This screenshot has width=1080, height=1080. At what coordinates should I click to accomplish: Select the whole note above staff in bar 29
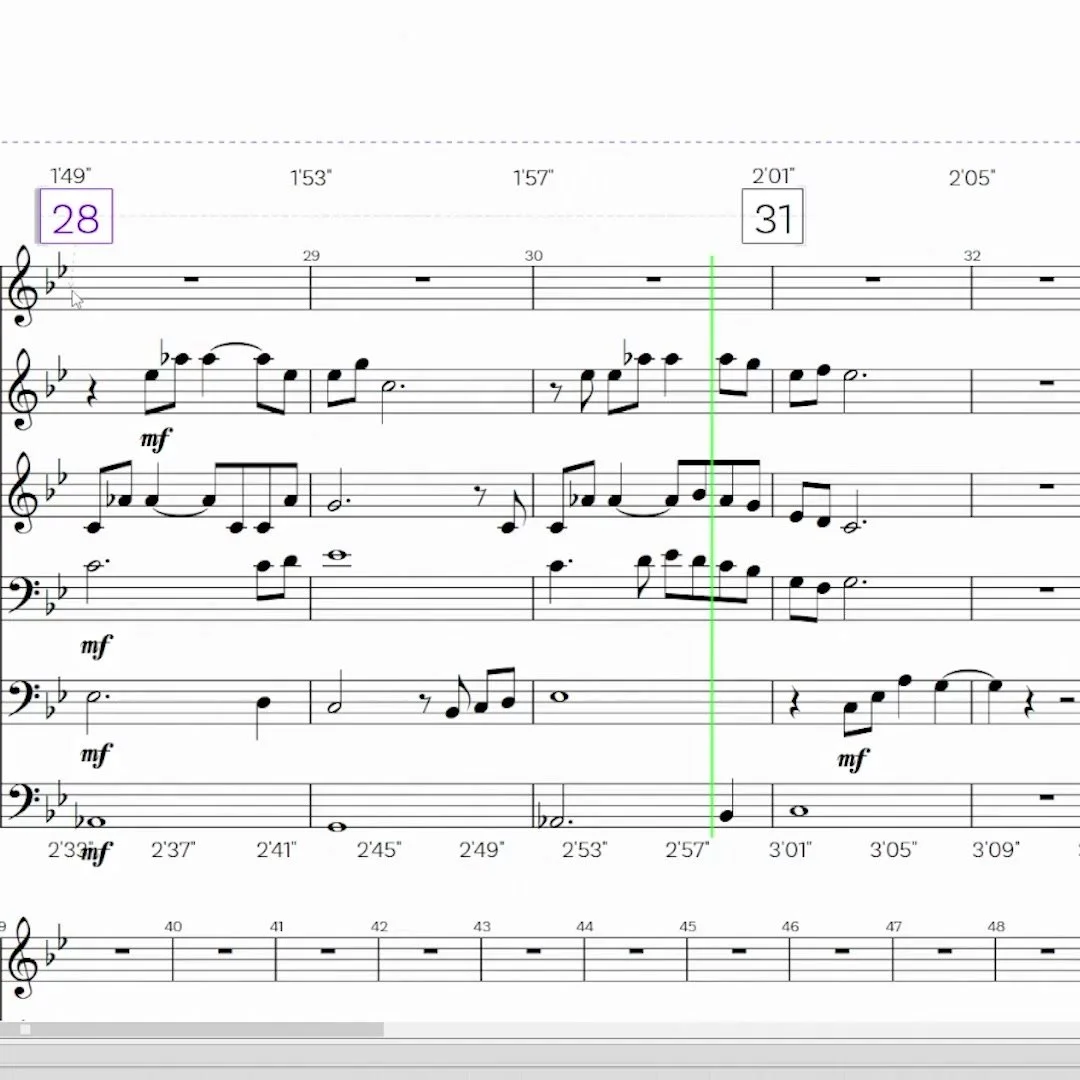pos(338,555)
